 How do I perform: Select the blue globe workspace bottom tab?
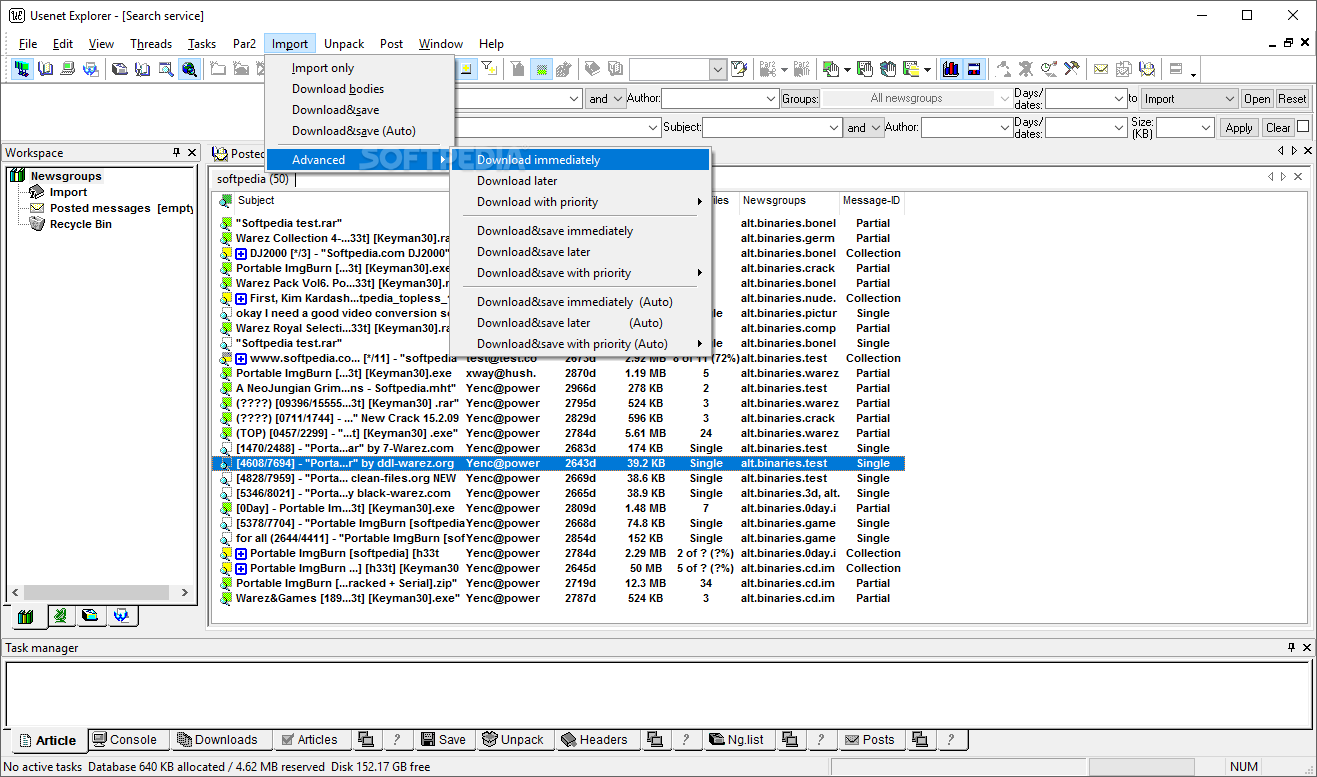pyautogui.click(x=121, y=616)
